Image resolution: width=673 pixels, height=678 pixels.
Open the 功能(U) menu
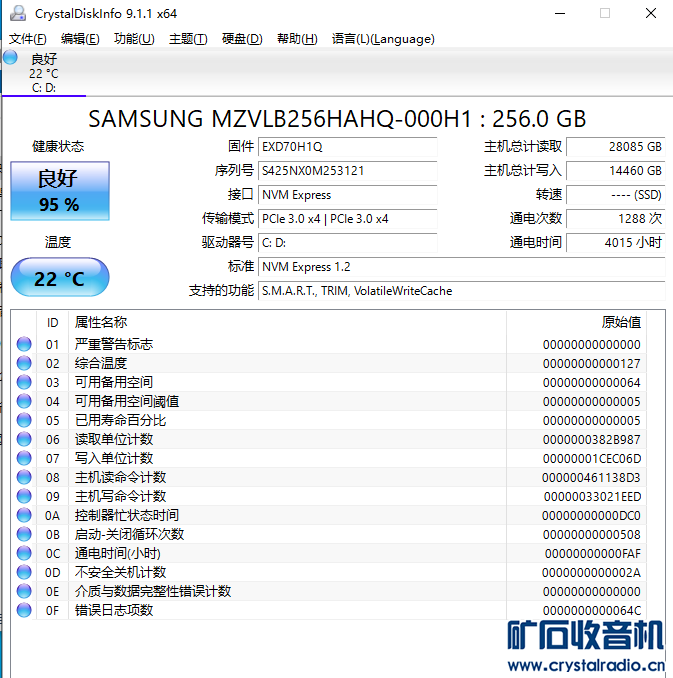tap(134, 39)
